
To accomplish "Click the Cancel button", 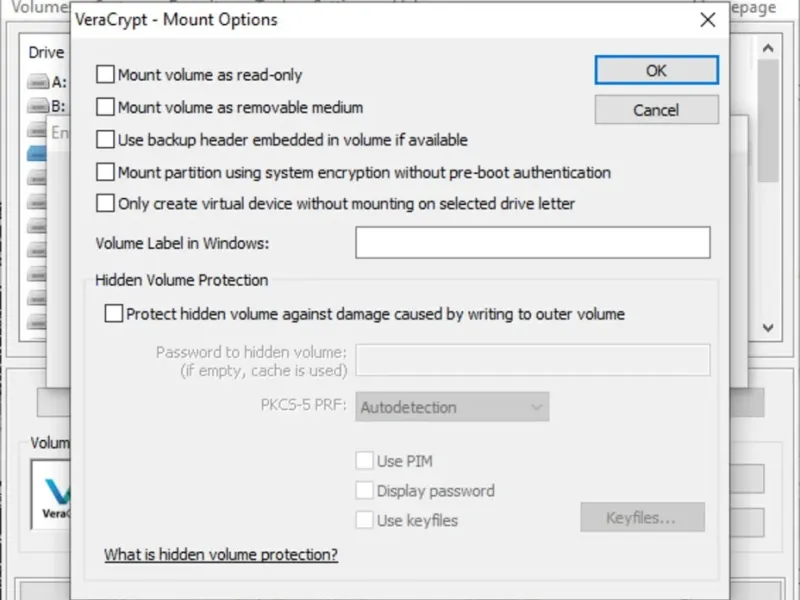I will click(x=656, y=110).
